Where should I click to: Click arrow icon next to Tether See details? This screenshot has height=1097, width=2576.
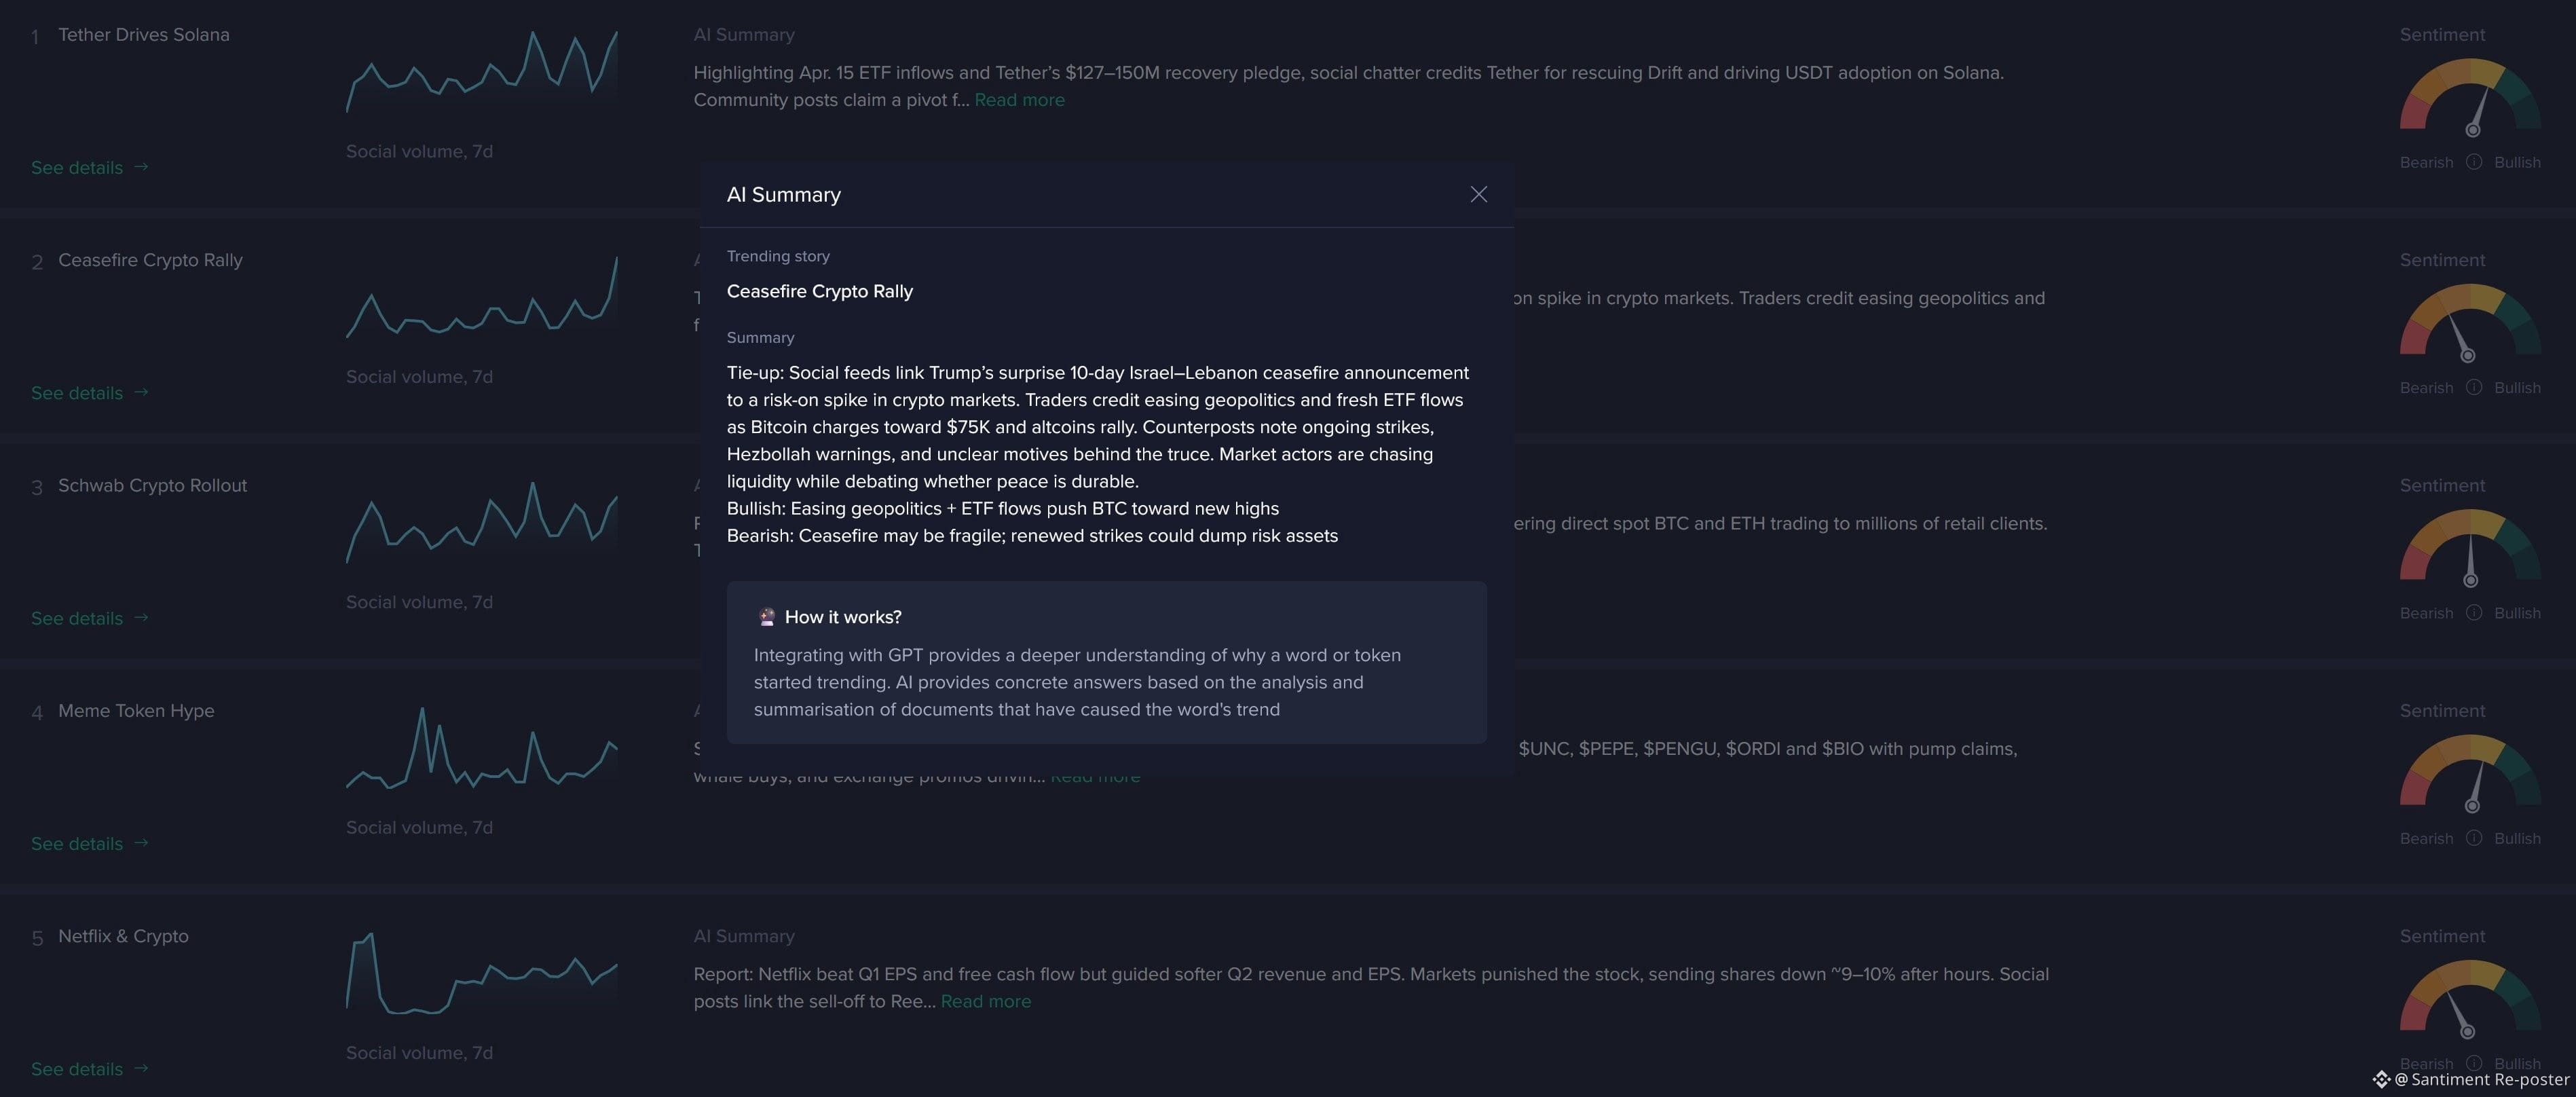click(141, 167)
